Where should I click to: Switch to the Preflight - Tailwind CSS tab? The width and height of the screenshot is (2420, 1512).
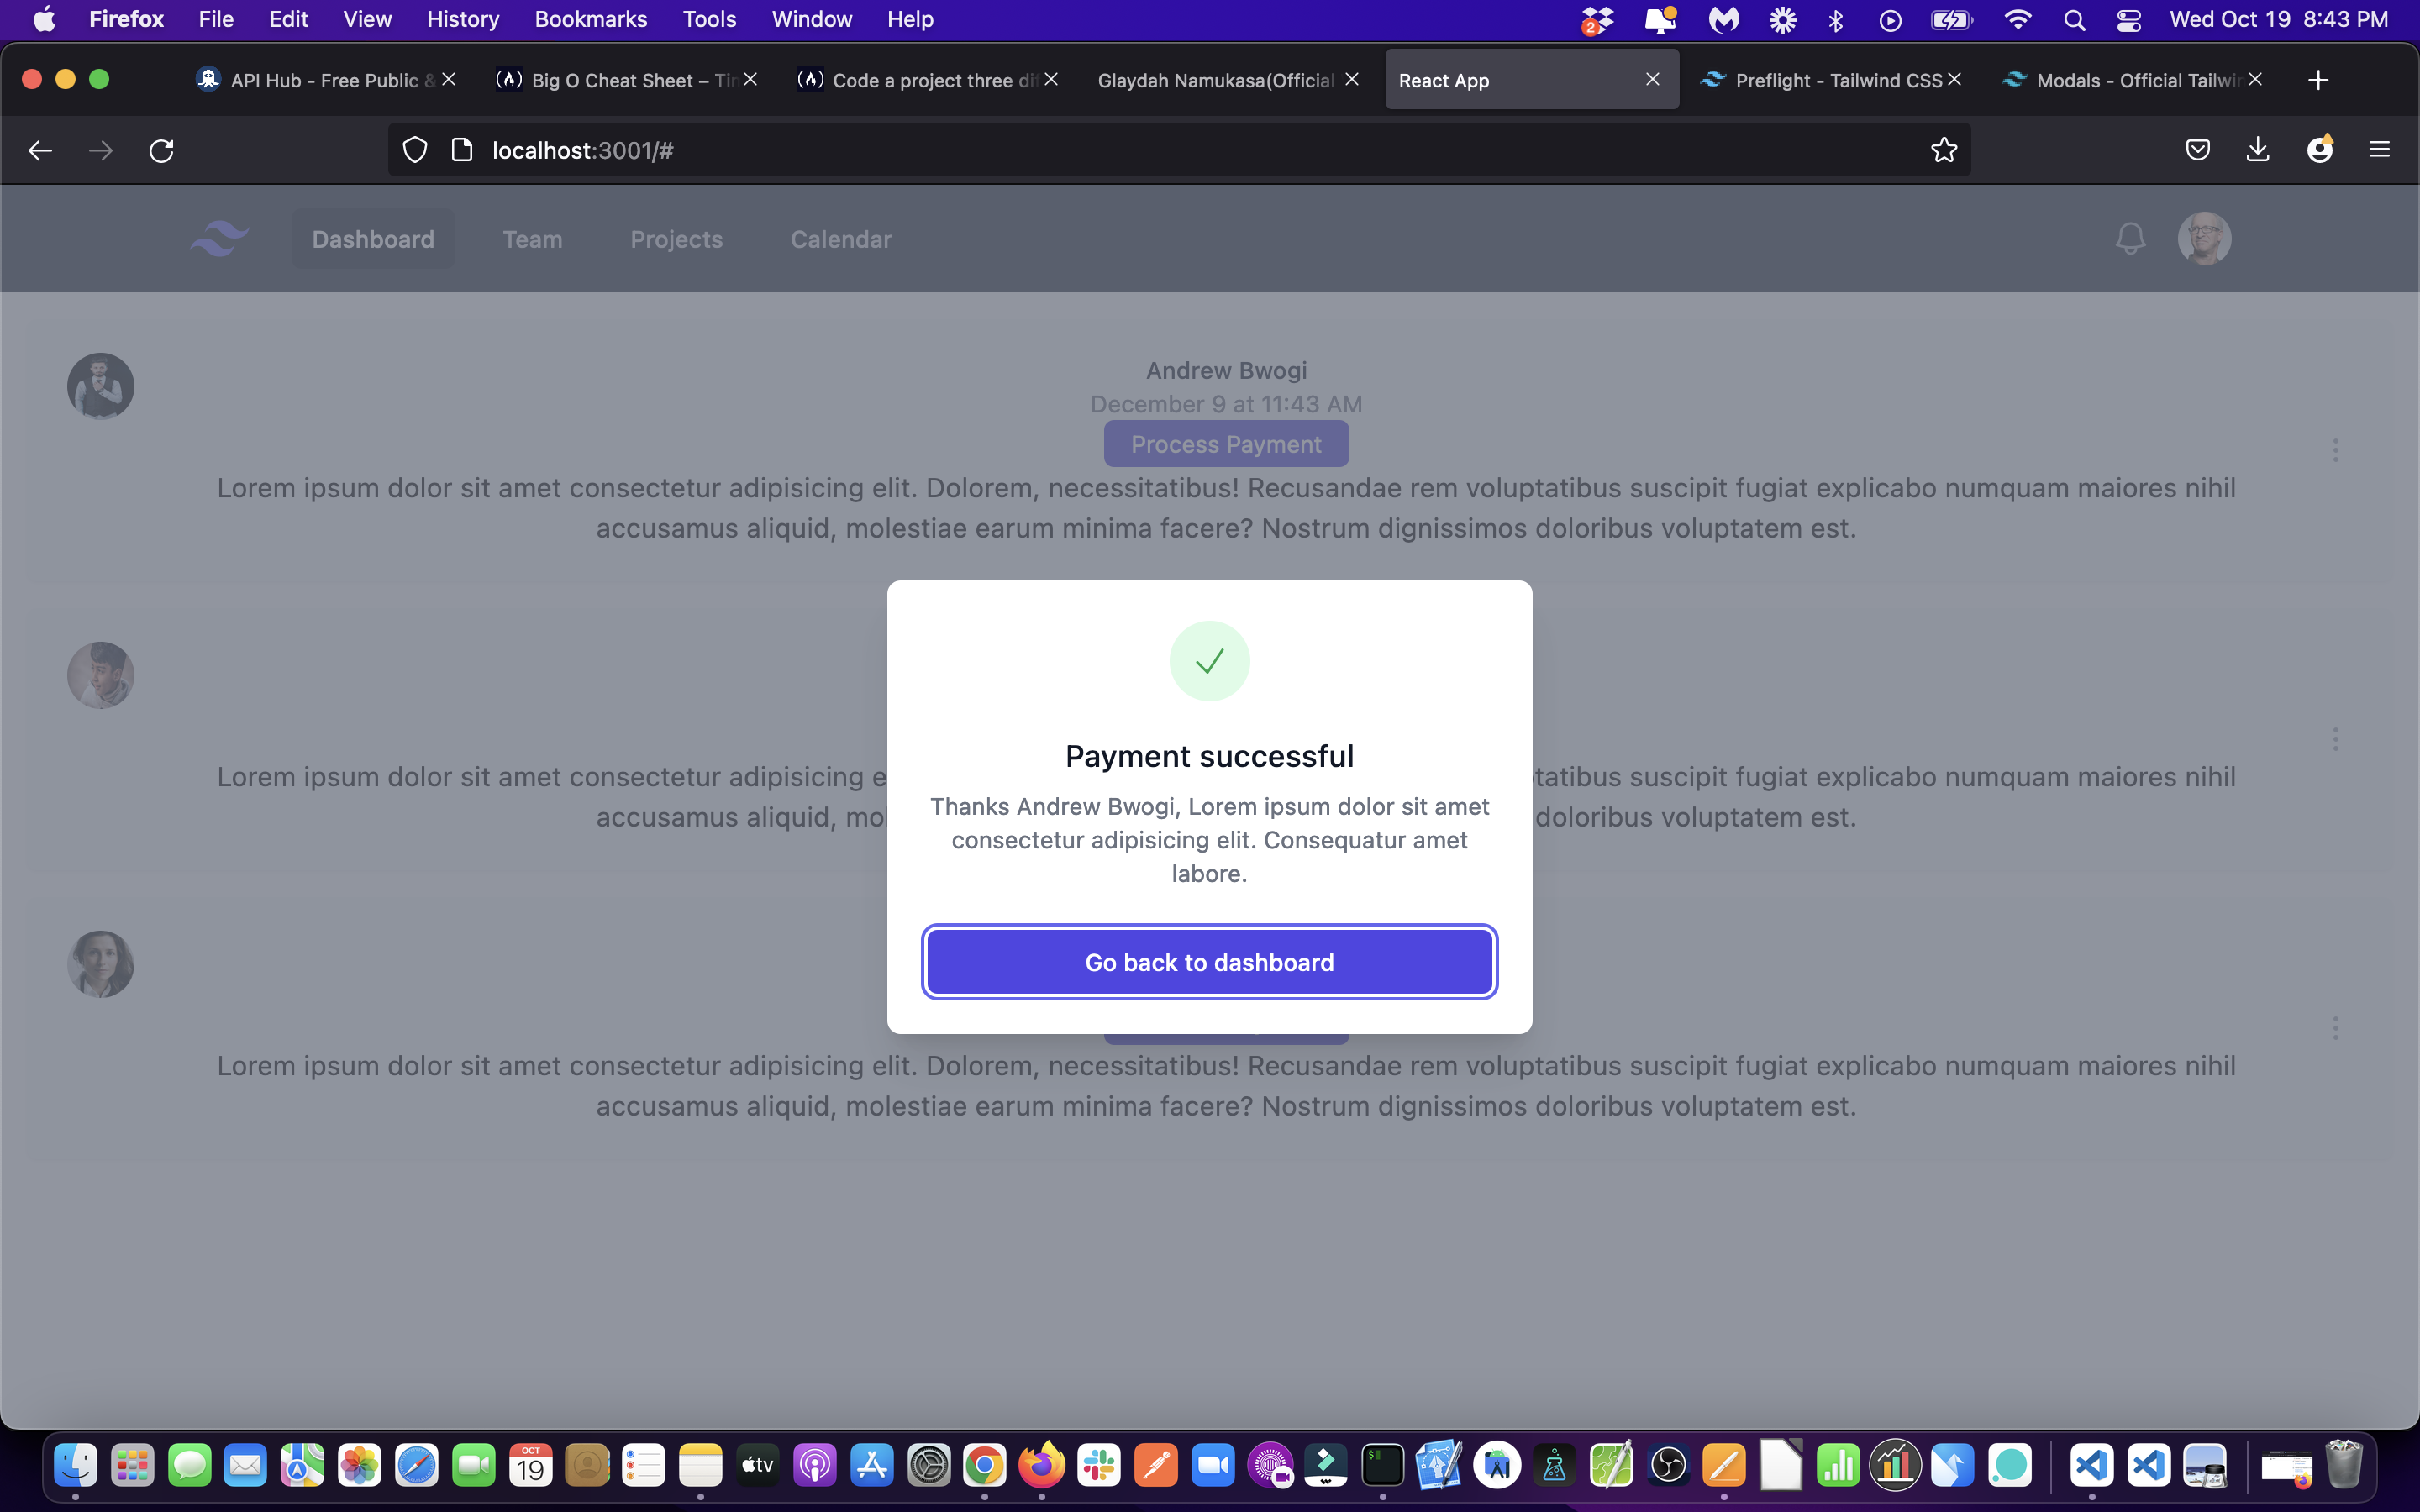[1831, 80]
